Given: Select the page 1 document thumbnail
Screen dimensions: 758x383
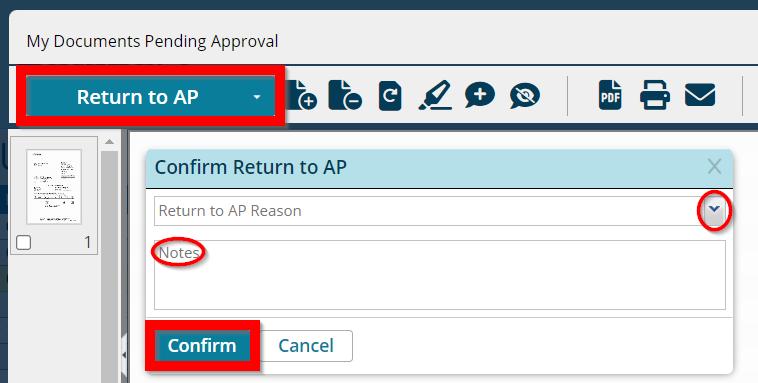Looking at the screenshot, I should pos(54,187).
